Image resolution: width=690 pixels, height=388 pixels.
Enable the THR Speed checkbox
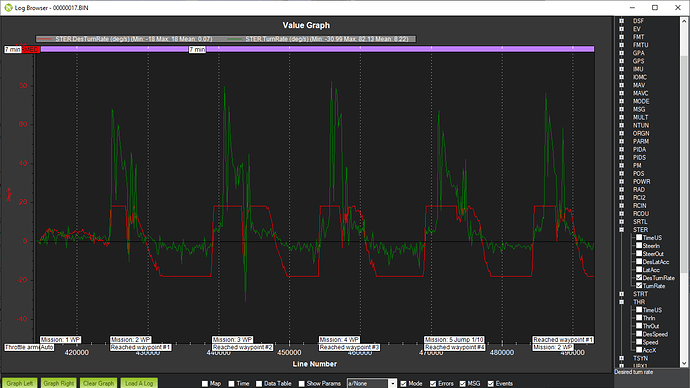click(x=639, y=342)
